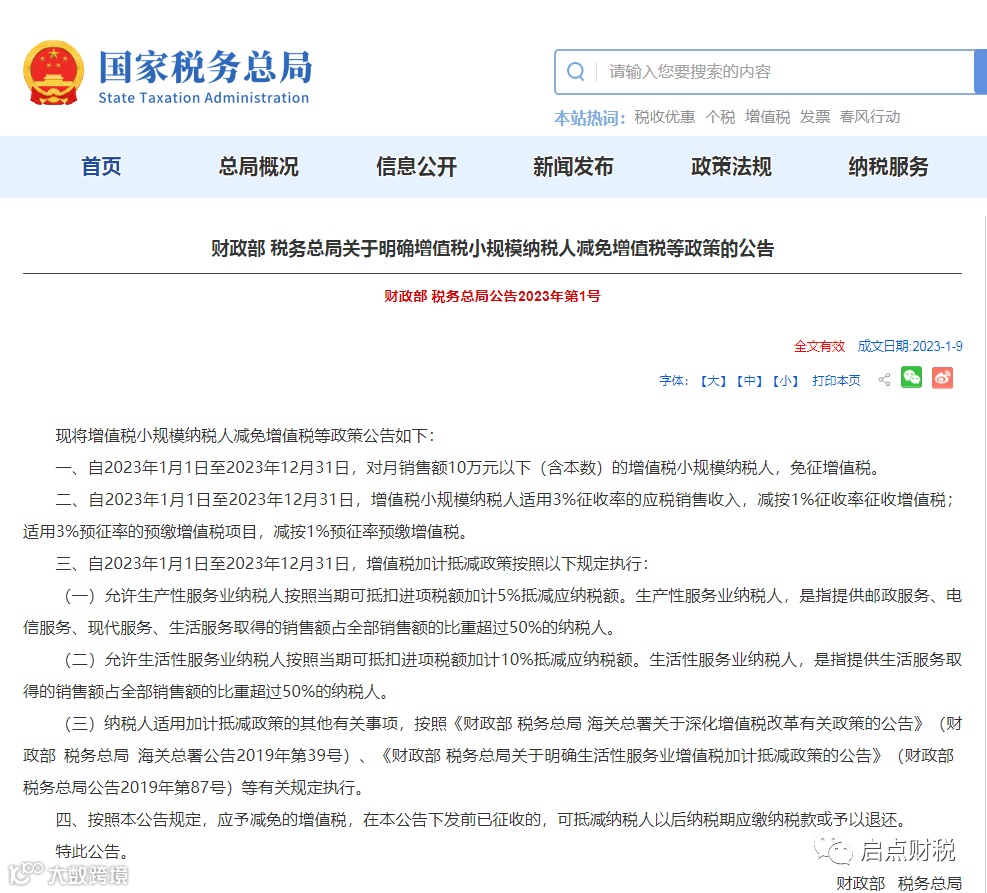Click hot word 个税
The height and width of the screenshot is (893, 987).
(x=720, y=117)
